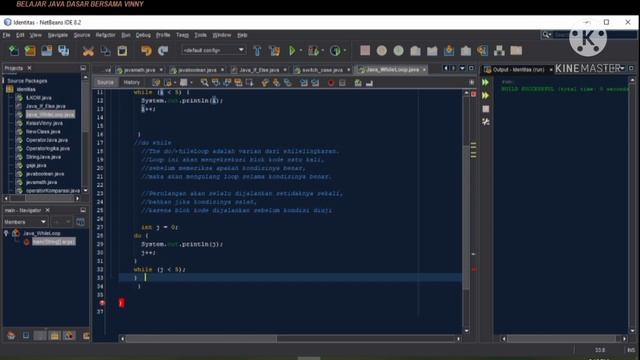Screen dimensions: 640x360
Task: Click the Copy toolbar icon
Action: 105,51
